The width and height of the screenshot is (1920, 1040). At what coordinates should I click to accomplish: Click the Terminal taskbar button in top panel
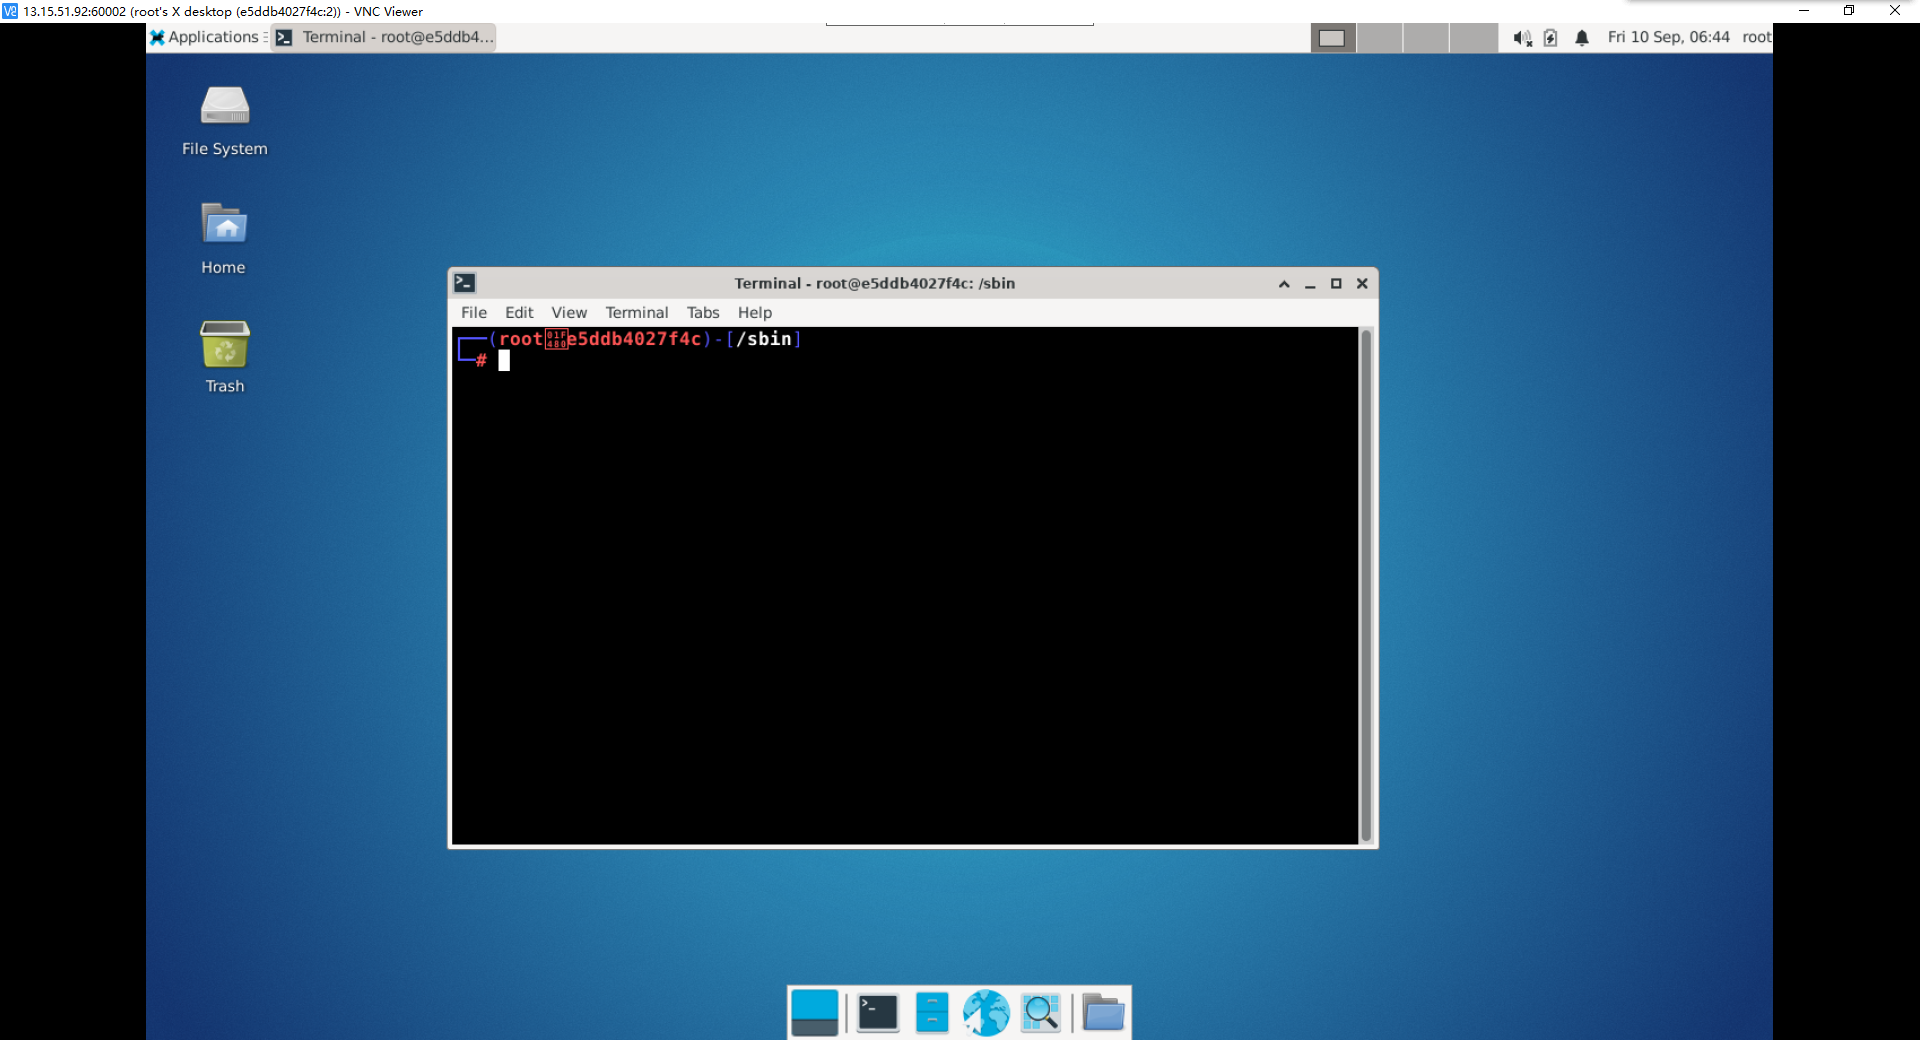pyautogui.click(x=383, y=37)
